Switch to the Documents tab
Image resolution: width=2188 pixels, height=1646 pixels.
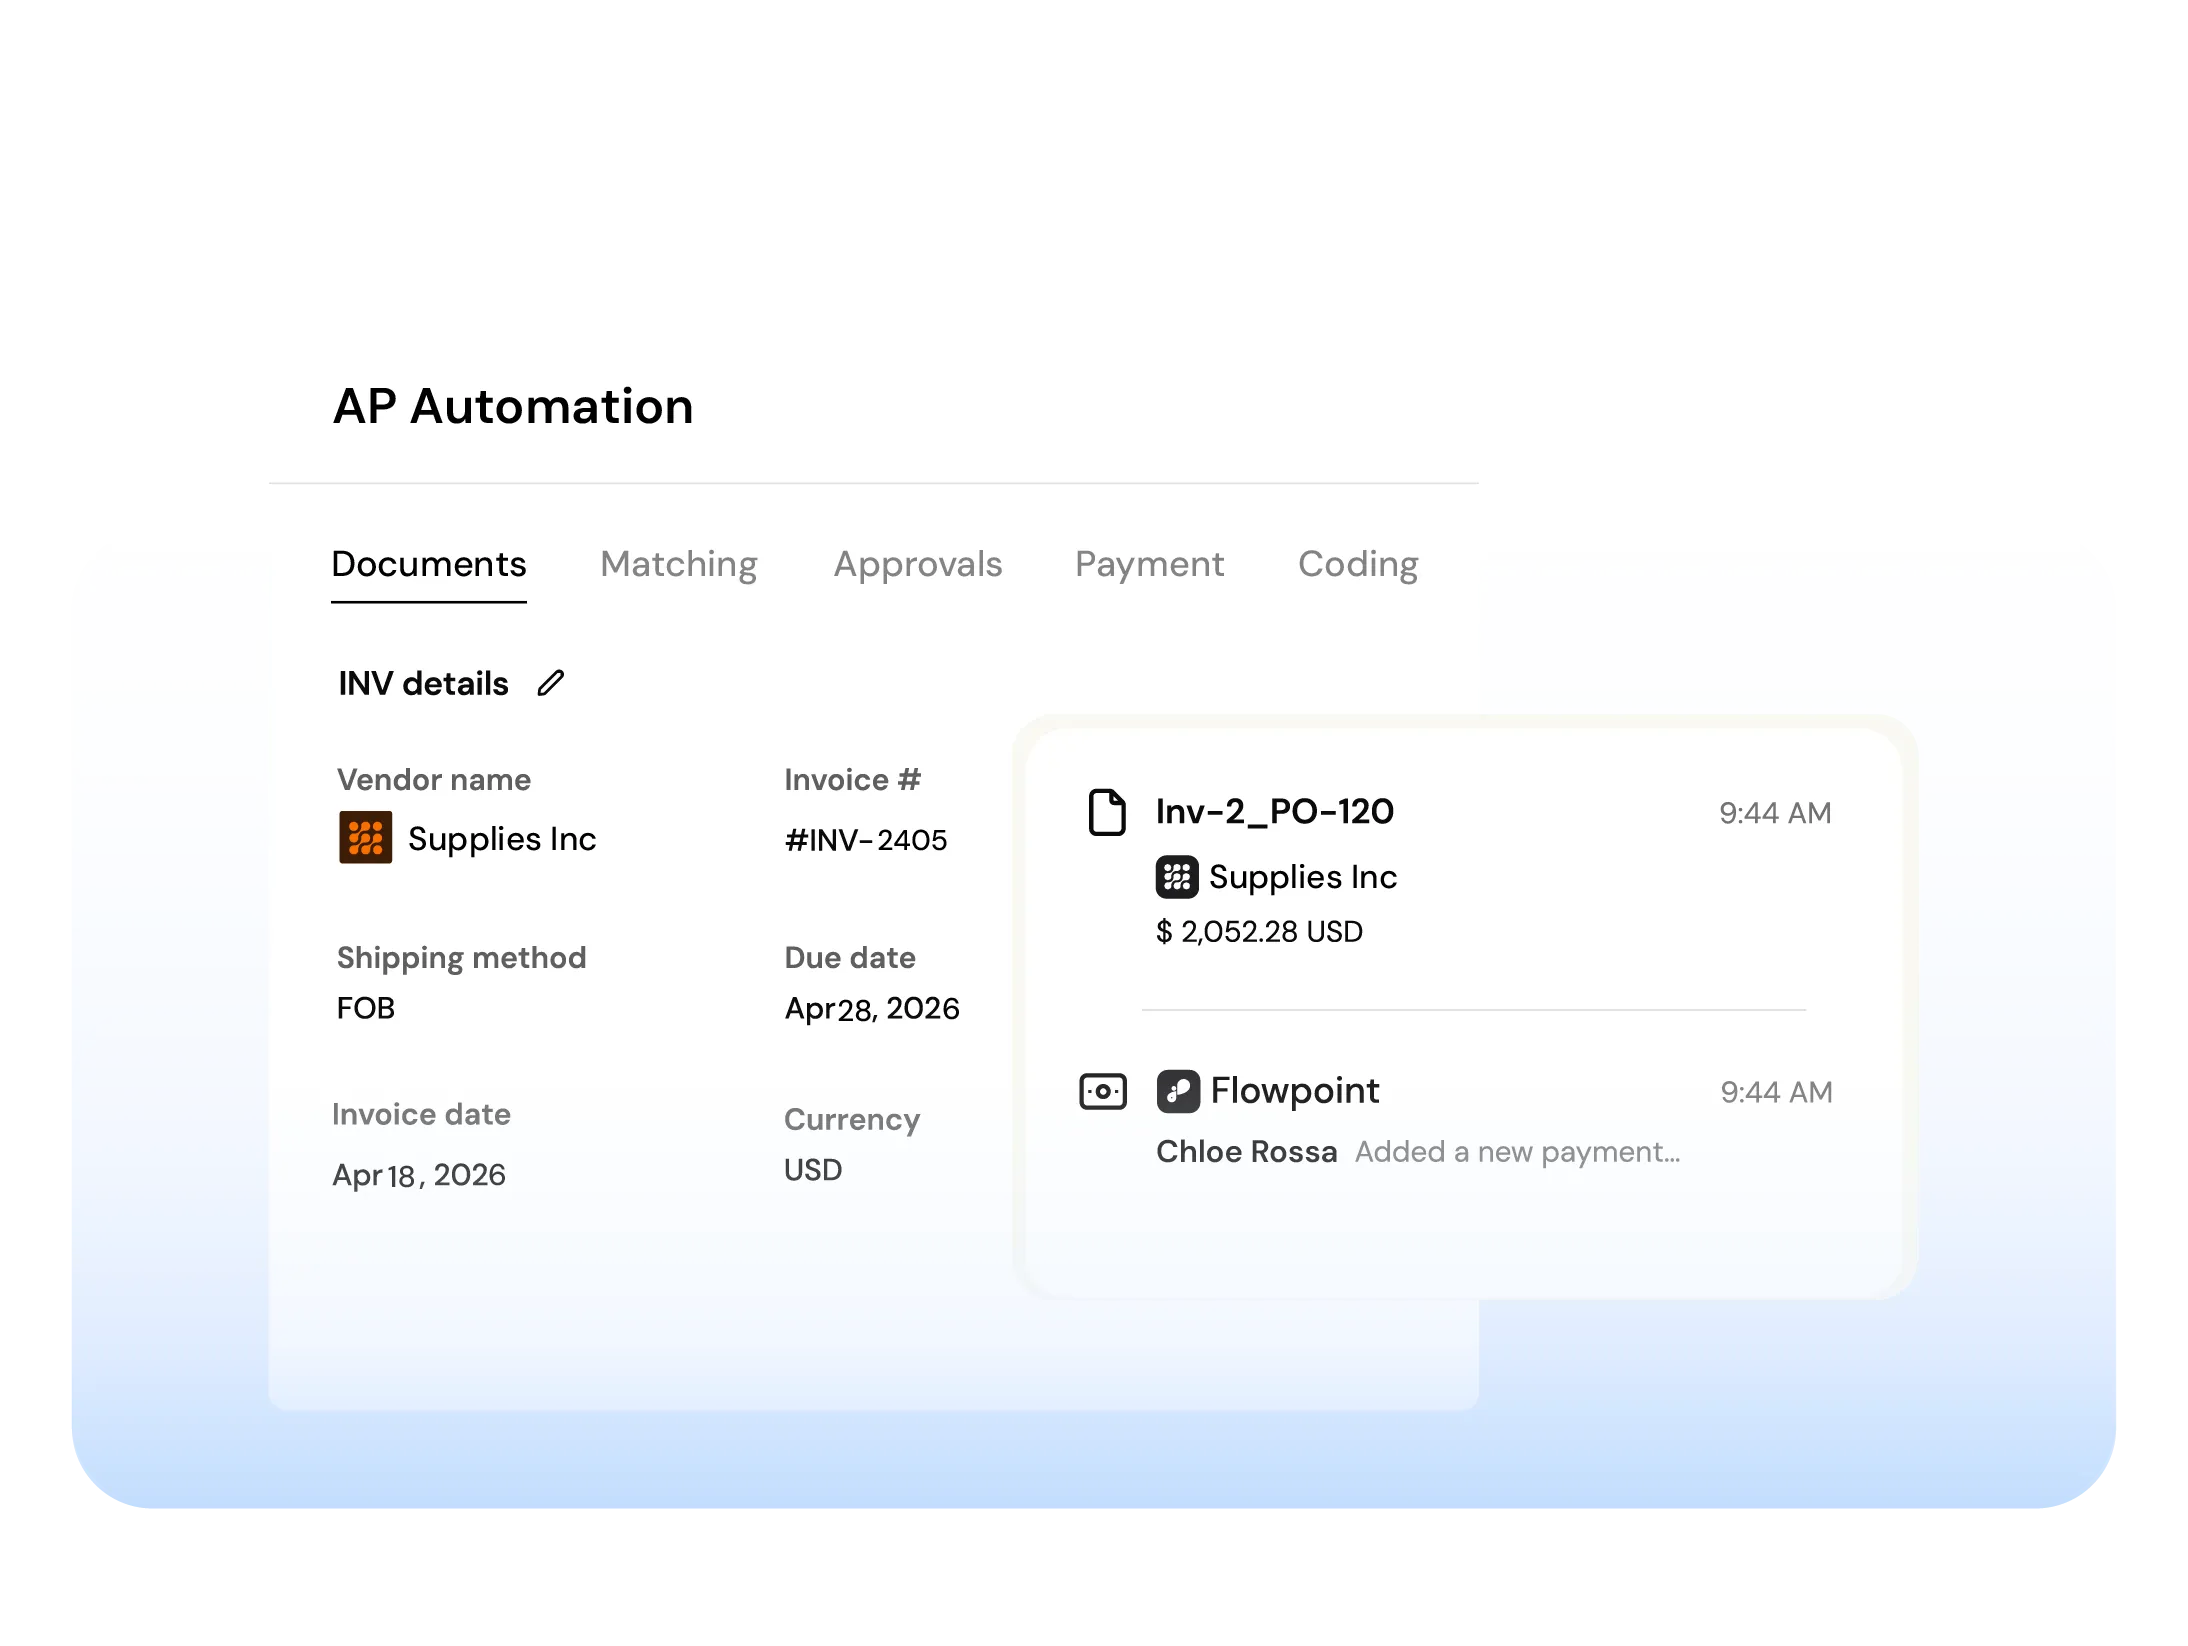click(x=428, y=564)
